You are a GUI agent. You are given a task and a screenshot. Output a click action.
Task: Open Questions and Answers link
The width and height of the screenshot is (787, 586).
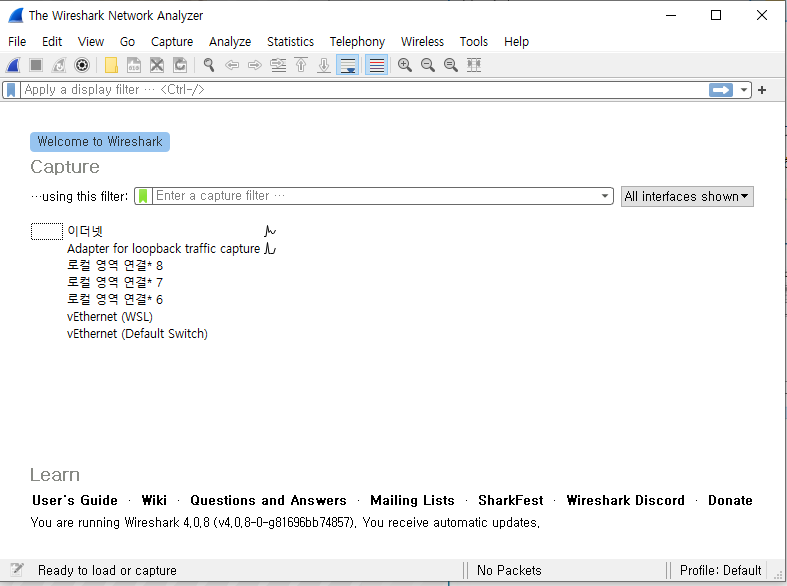(268, 501)
